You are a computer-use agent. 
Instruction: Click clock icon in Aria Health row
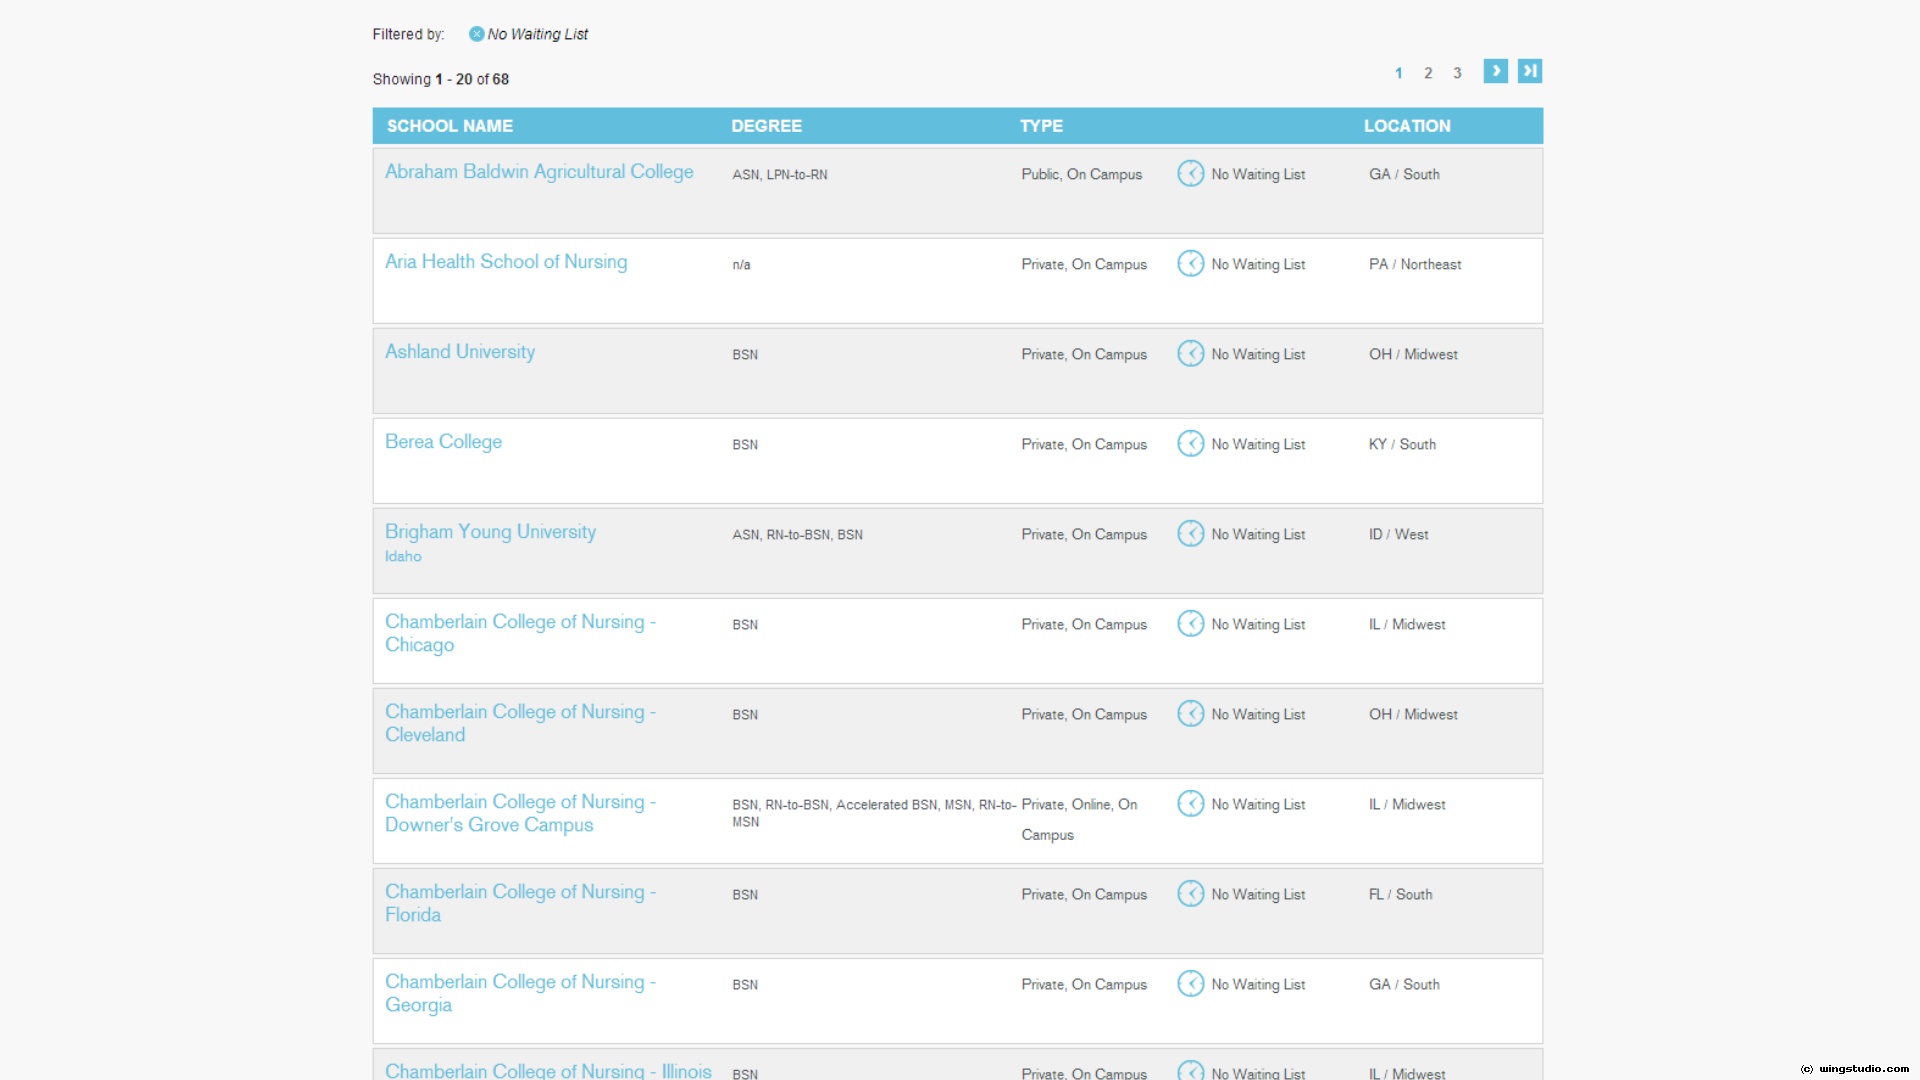tap(1190, 264)
